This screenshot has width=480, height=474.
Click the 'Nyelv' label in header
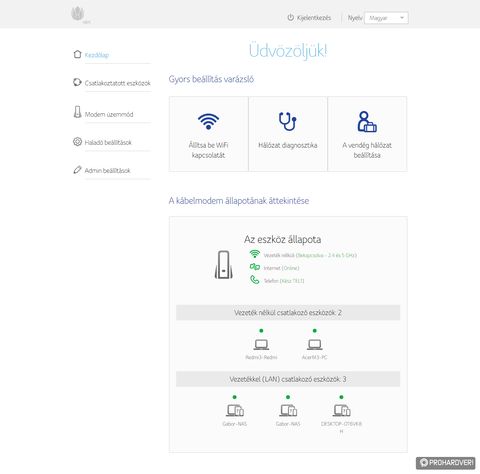pyautogui.click(x=355, y=18)
